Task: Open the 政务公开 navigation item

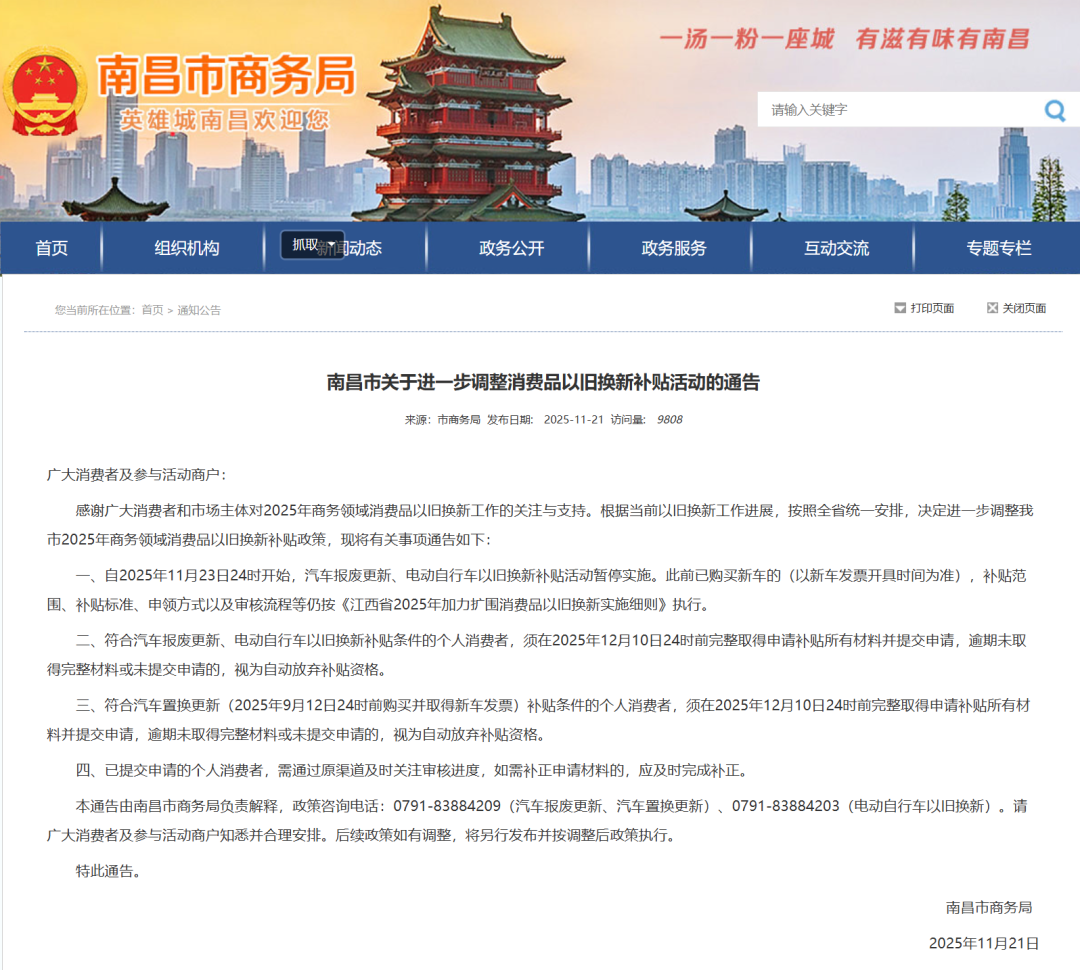Action: (512, 248)
